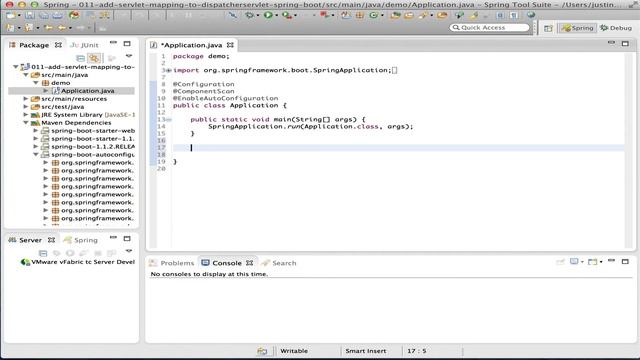Maximize the Console panel
This screenshot has height=360, width=640.
point(625,261)
